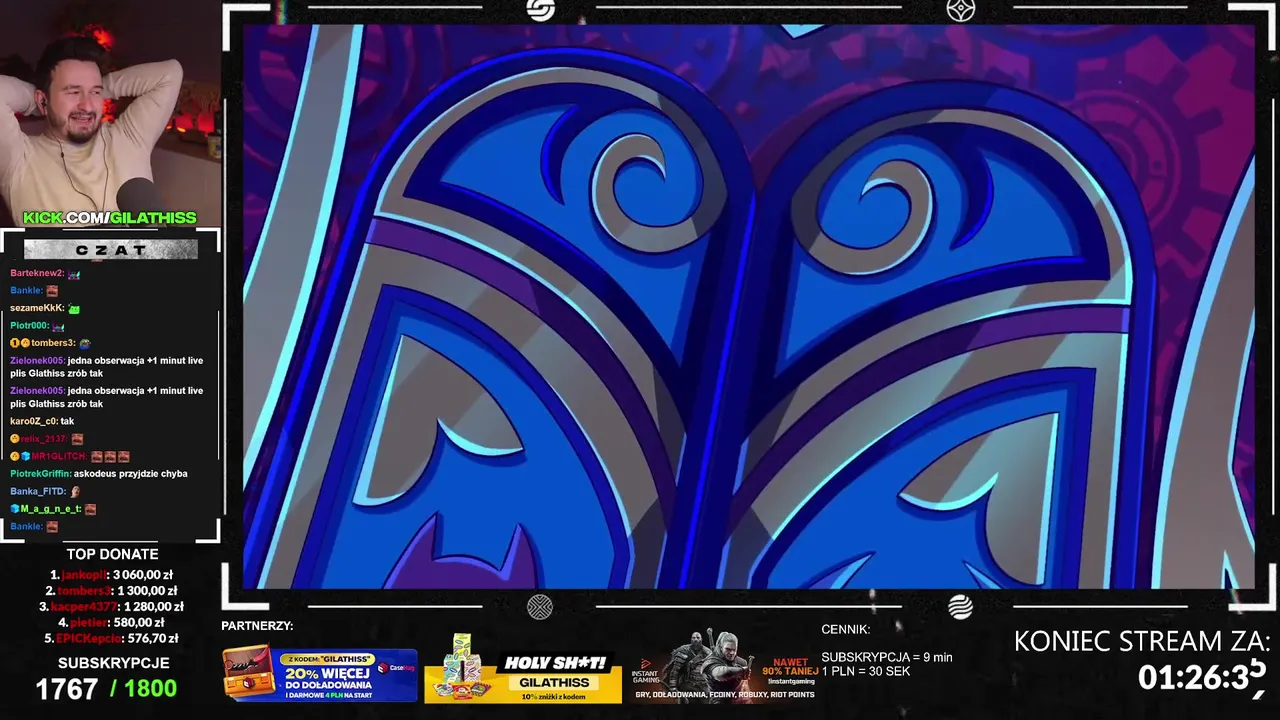Click the TOP DONATE heading

112,554
